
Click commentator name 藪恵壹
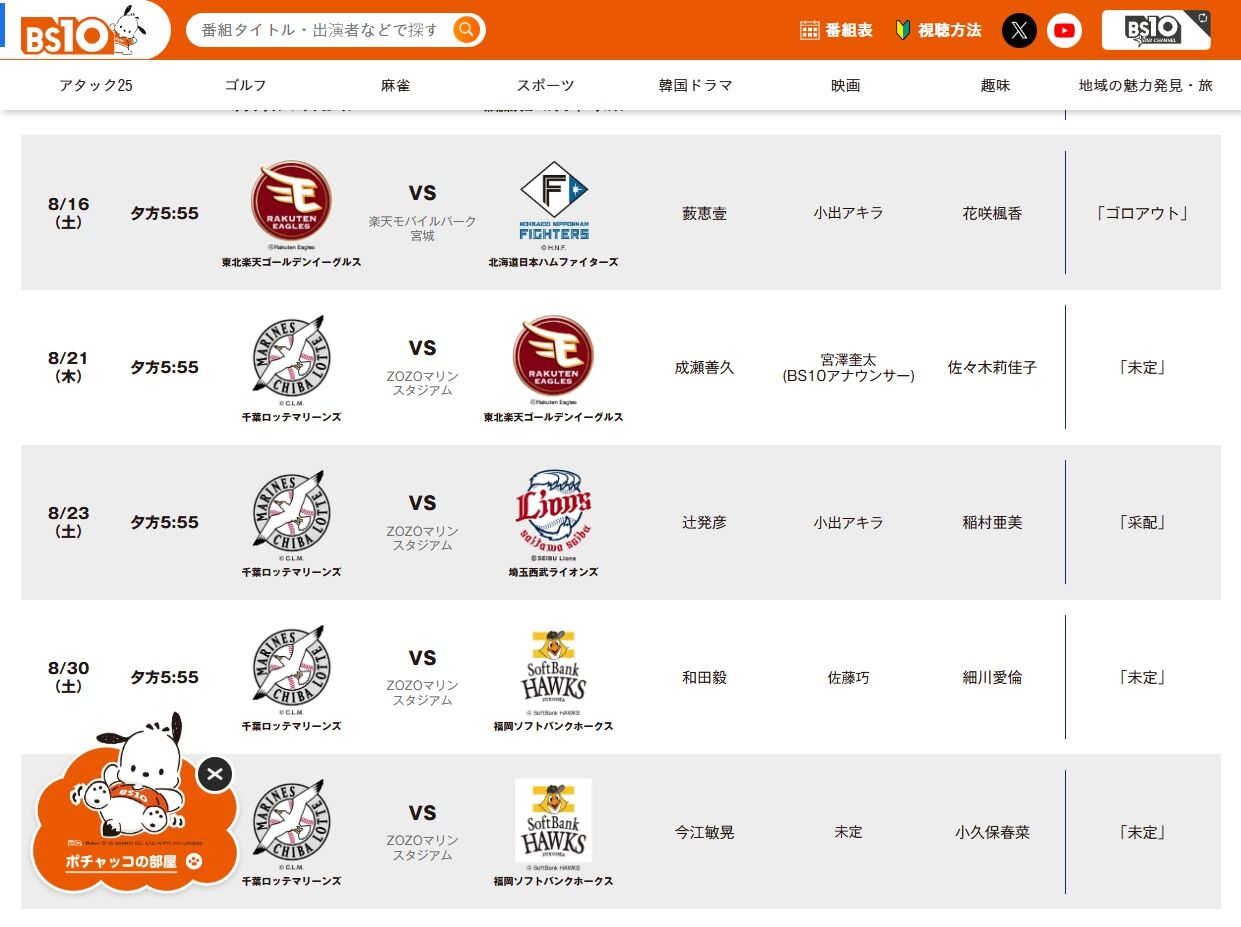pyautogui.click(x=705, y=213)
